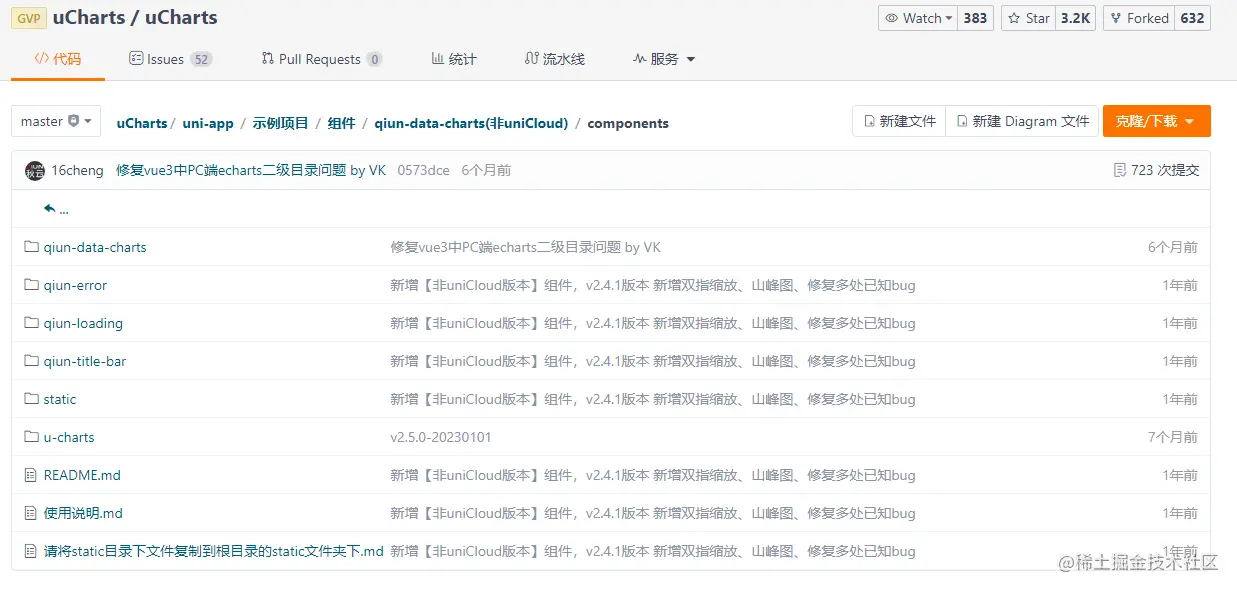Open the 使用说明.md file
The width and height of the screenshot is (1237, 591).
pos(83,513)
